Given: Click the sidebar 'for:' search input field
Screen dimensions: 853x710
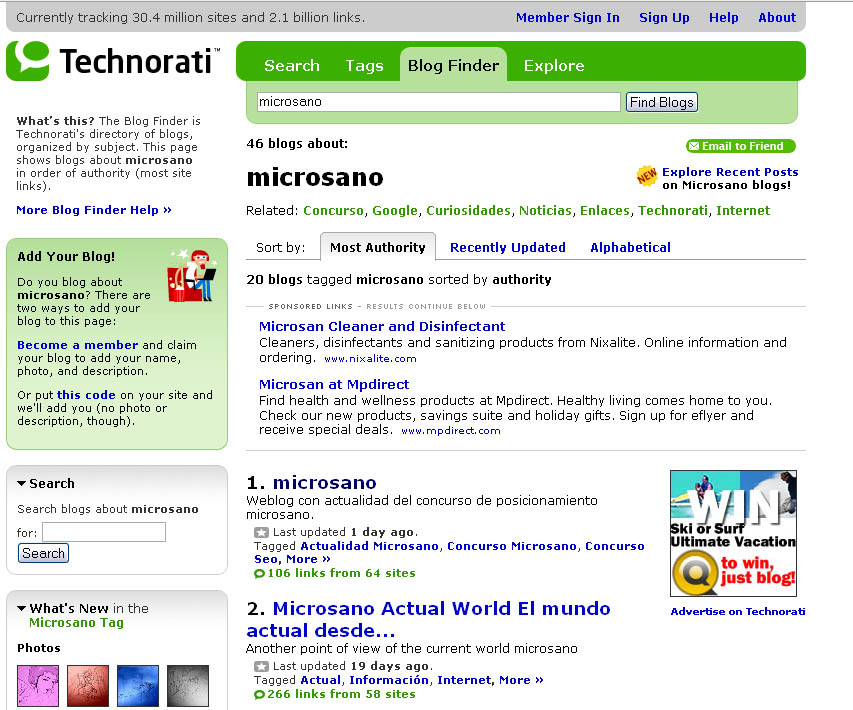Looking at the screenshot, I should (104, 532).
